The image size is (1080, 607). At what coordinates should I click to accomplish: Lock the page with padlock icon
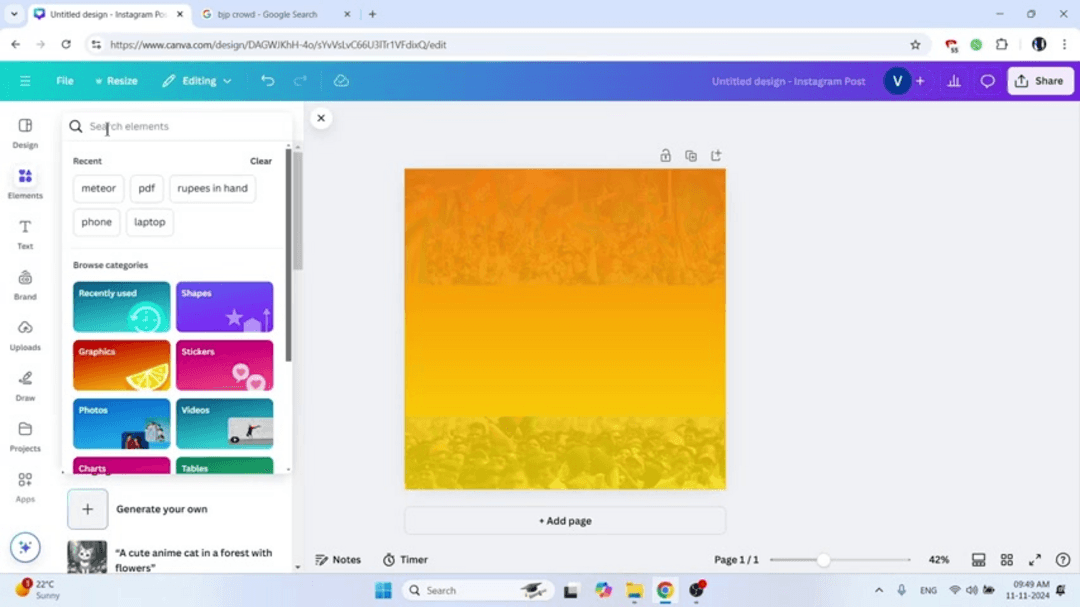pyautogui.click(x=665, y=156)
